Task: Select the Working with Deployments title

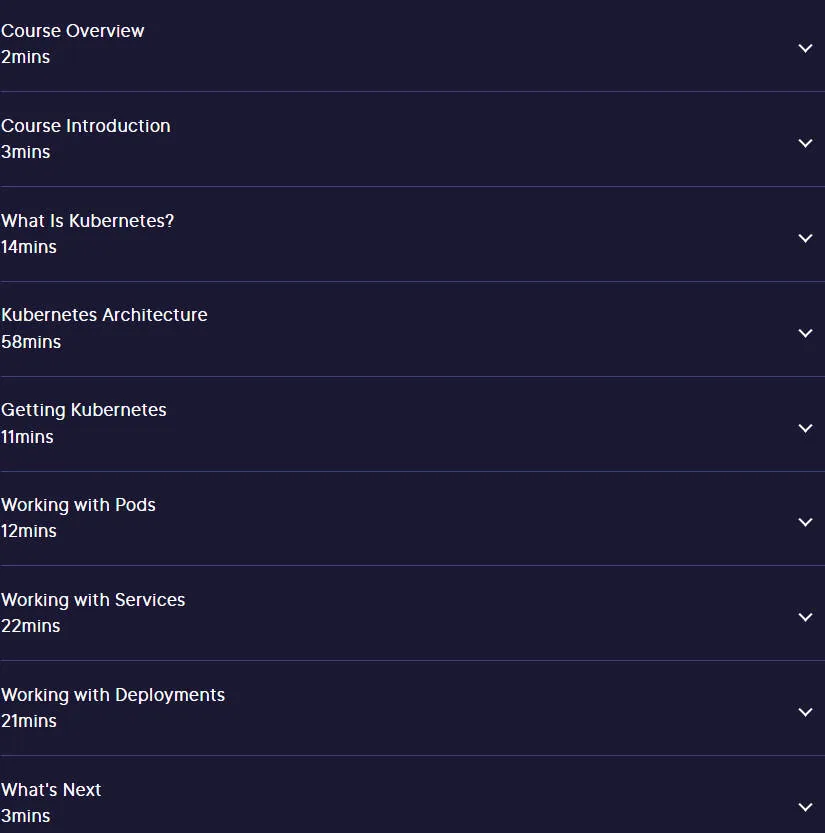Action: tap(113, 695)
